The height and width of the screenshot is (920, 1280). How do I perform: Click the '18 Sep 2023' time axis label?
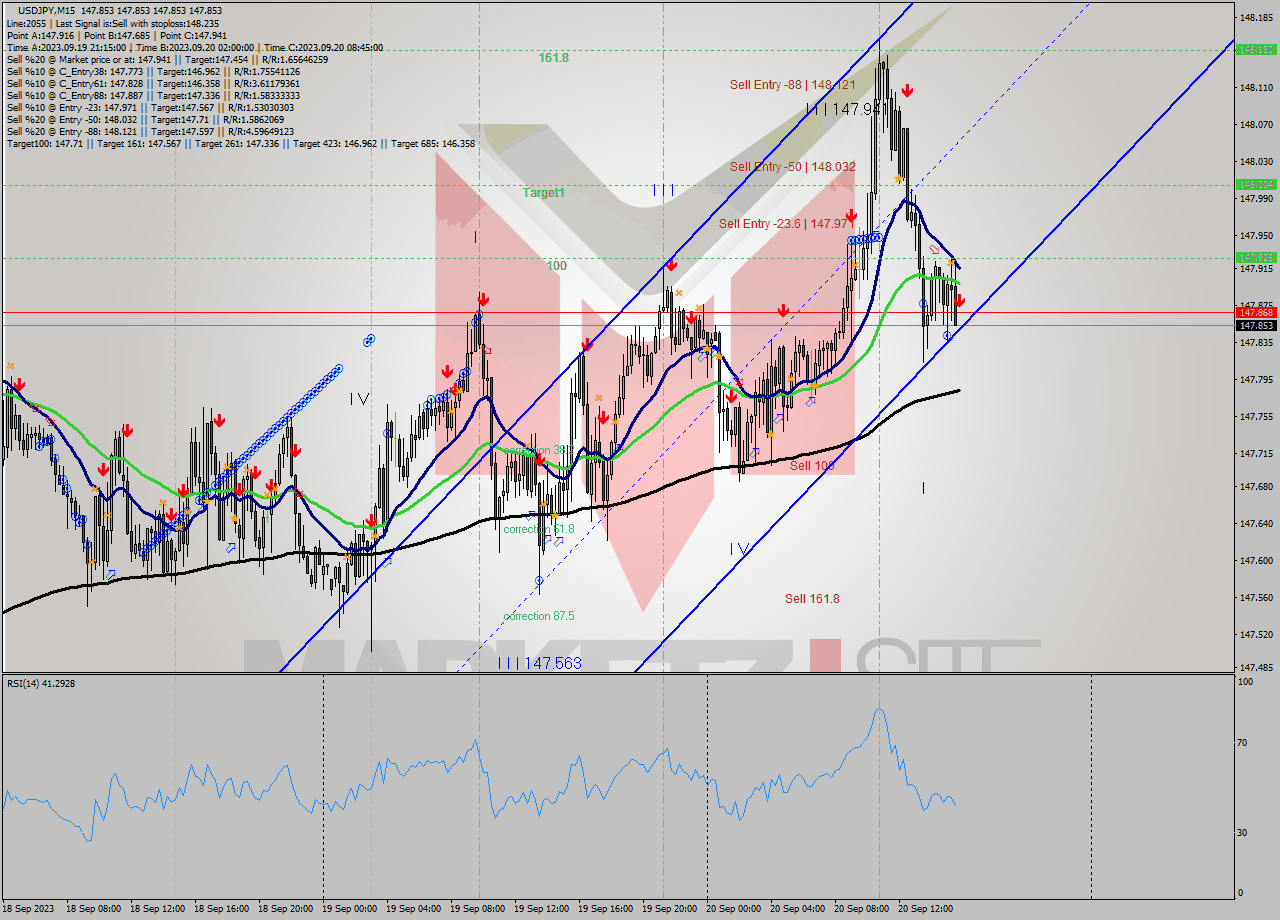tap(30, 909)
